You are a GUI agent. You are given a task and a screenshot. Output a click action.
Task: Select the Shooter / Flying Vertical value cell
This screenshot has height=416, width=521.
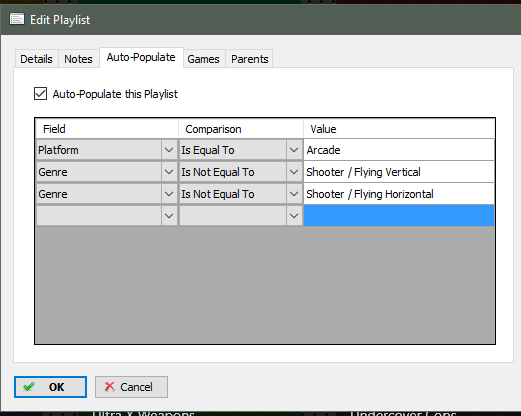[399, 172]
